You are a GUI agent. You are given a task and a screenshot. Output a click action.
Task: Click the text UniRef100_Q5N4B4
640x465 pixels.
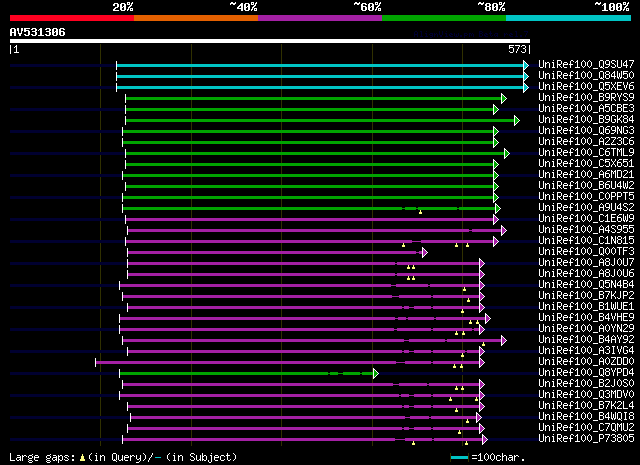click(586, 285)
